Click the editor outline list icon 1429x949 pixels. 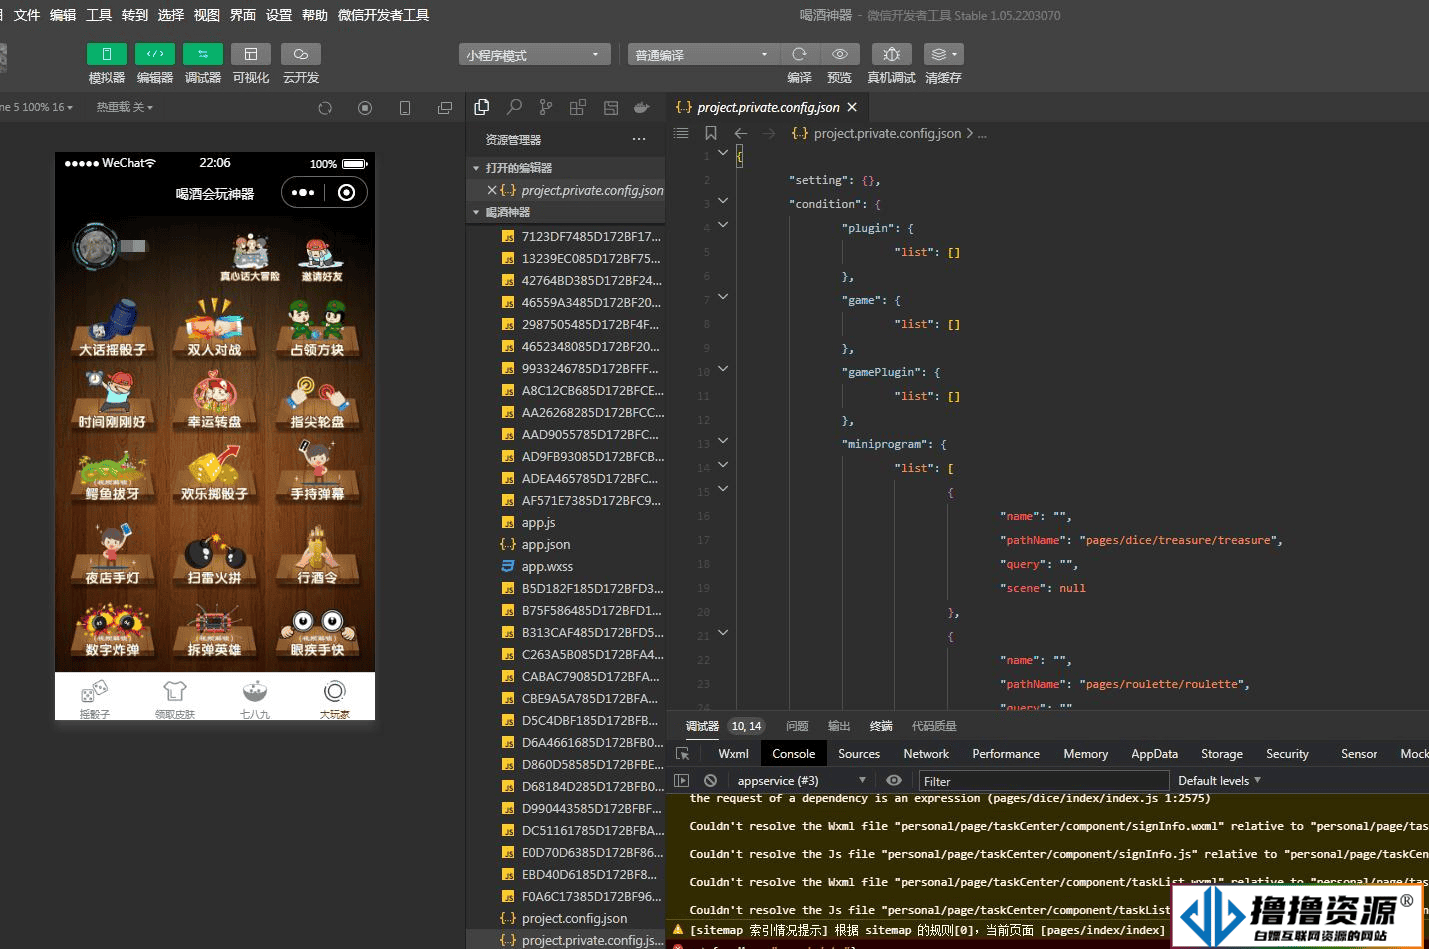(x=681, y=133)
